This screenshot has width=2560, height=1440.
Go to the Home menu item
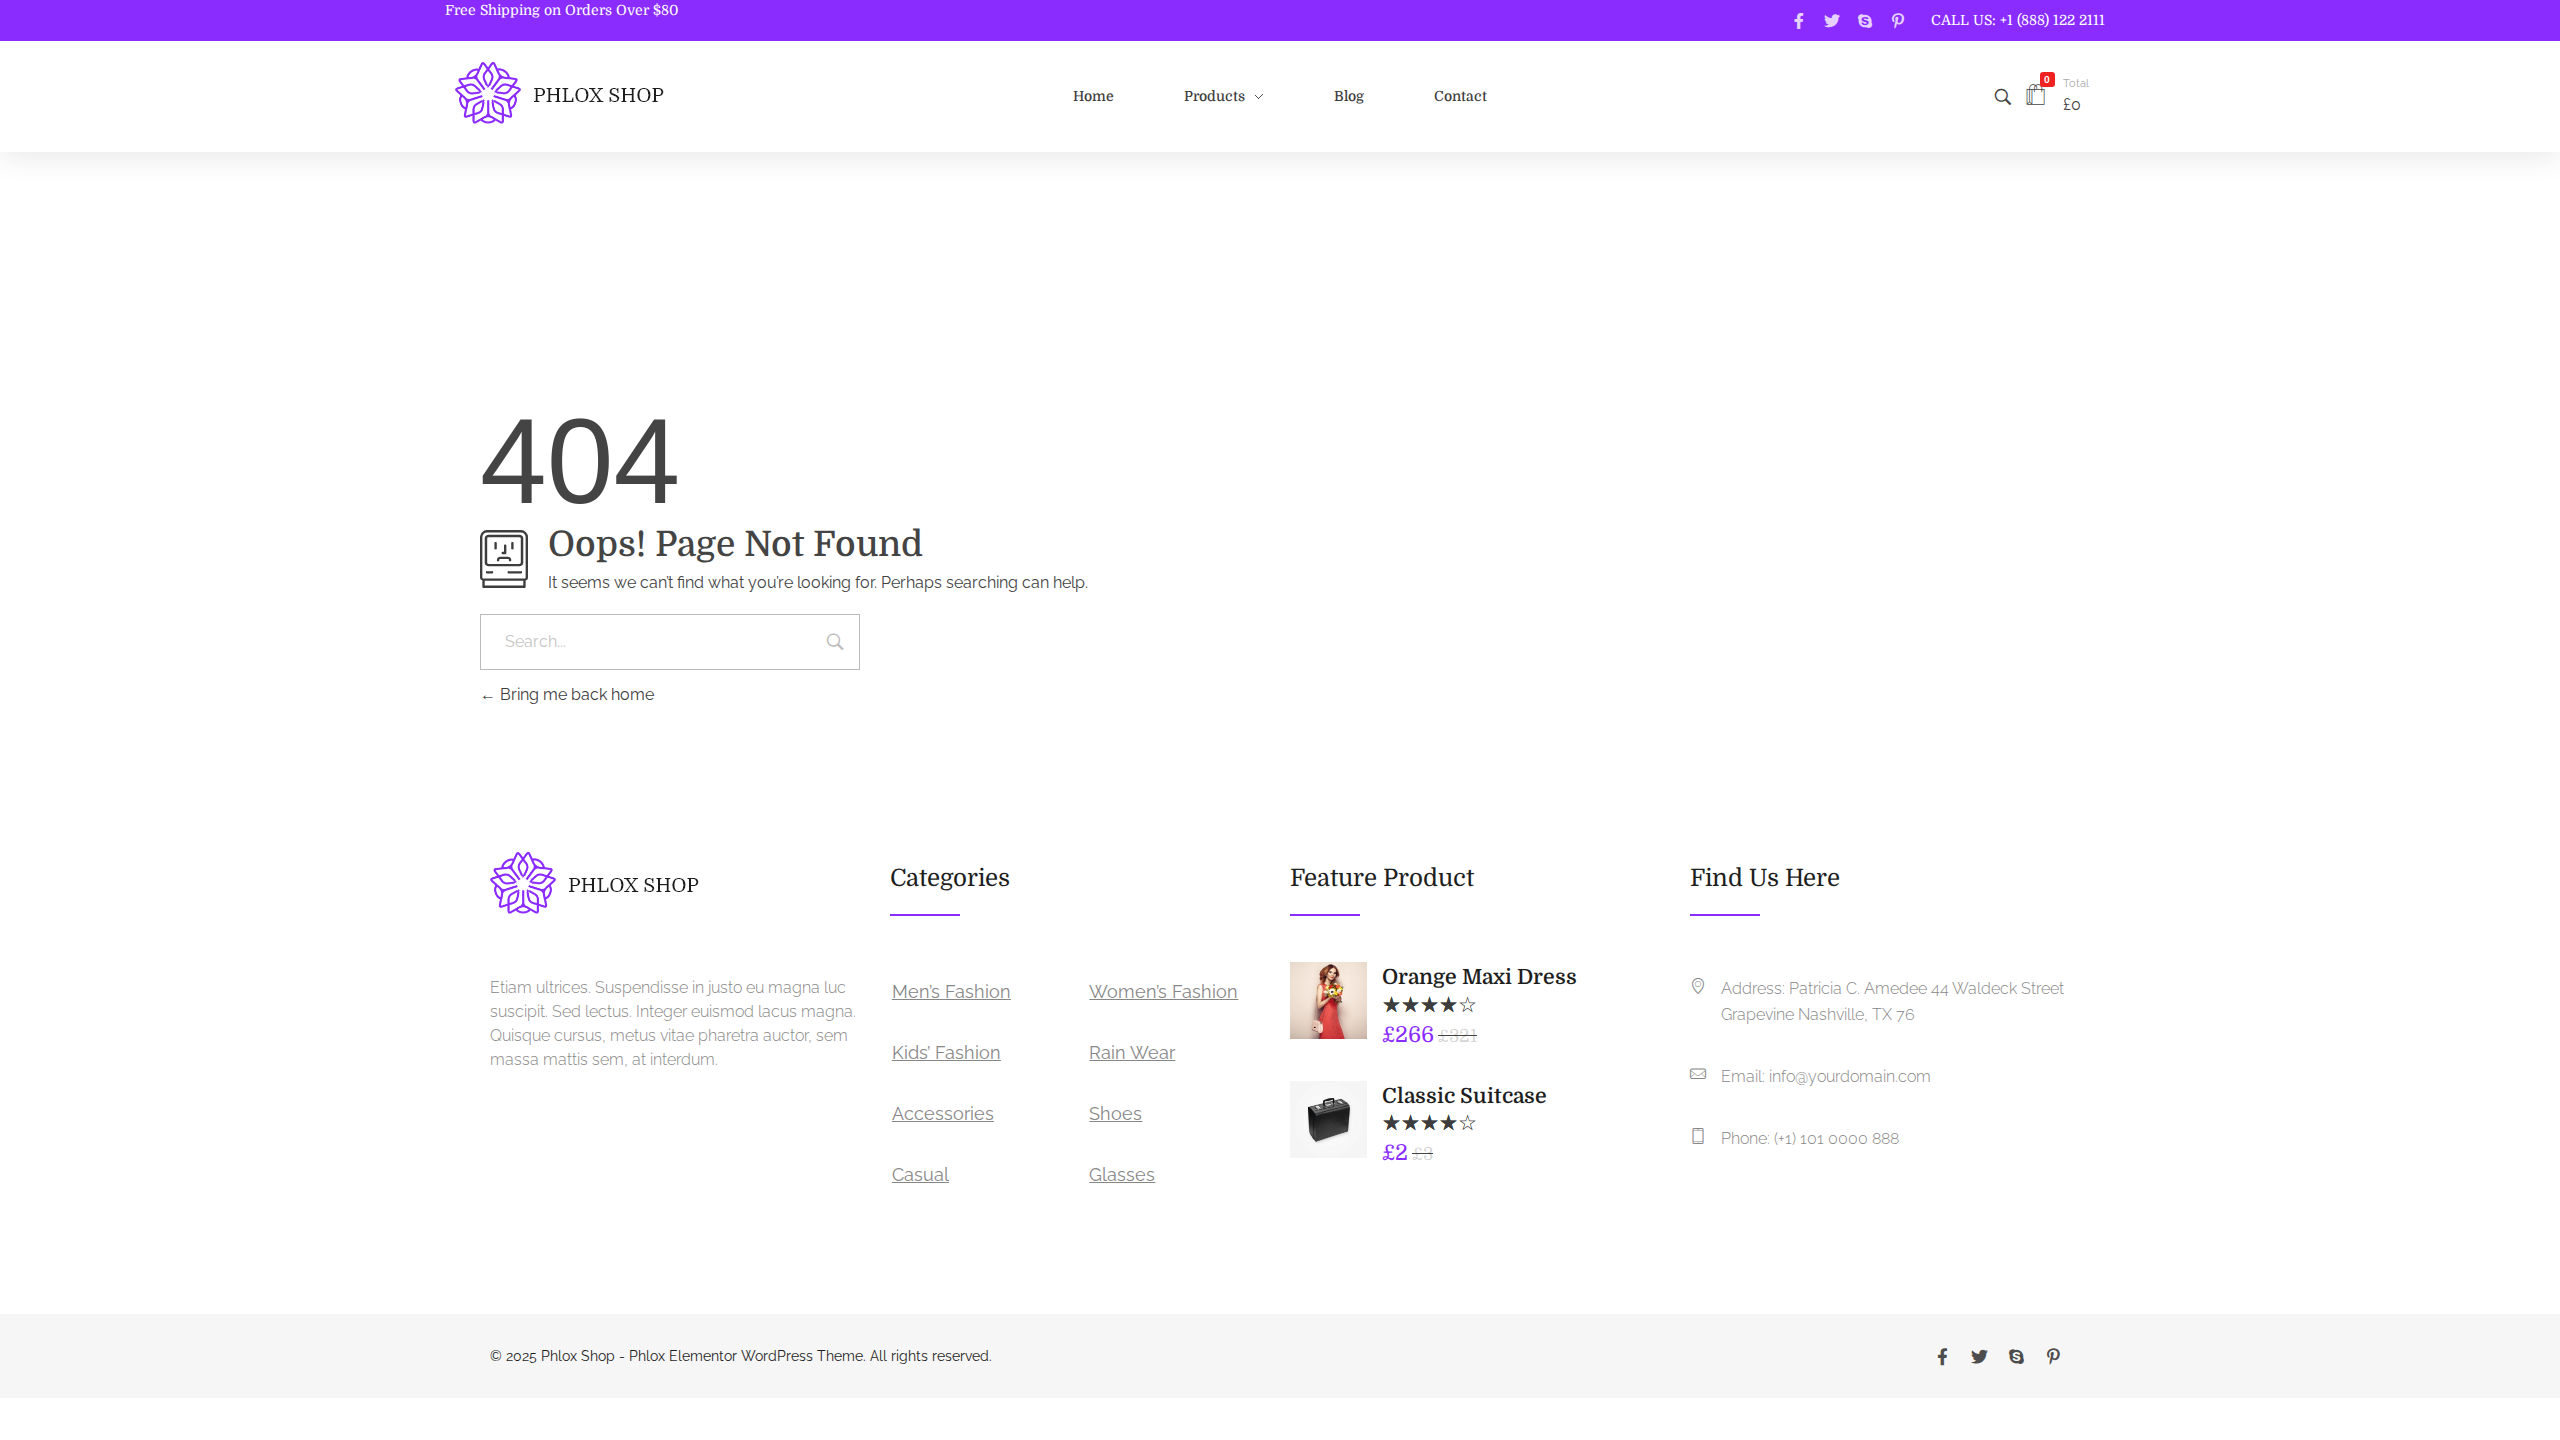1093,96
